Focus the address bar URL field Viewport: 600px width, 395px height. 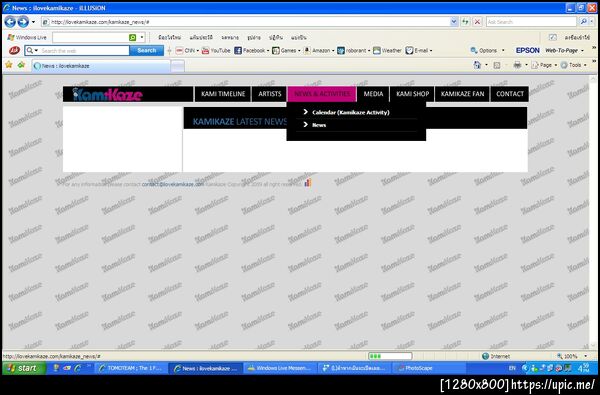(245, 22)
